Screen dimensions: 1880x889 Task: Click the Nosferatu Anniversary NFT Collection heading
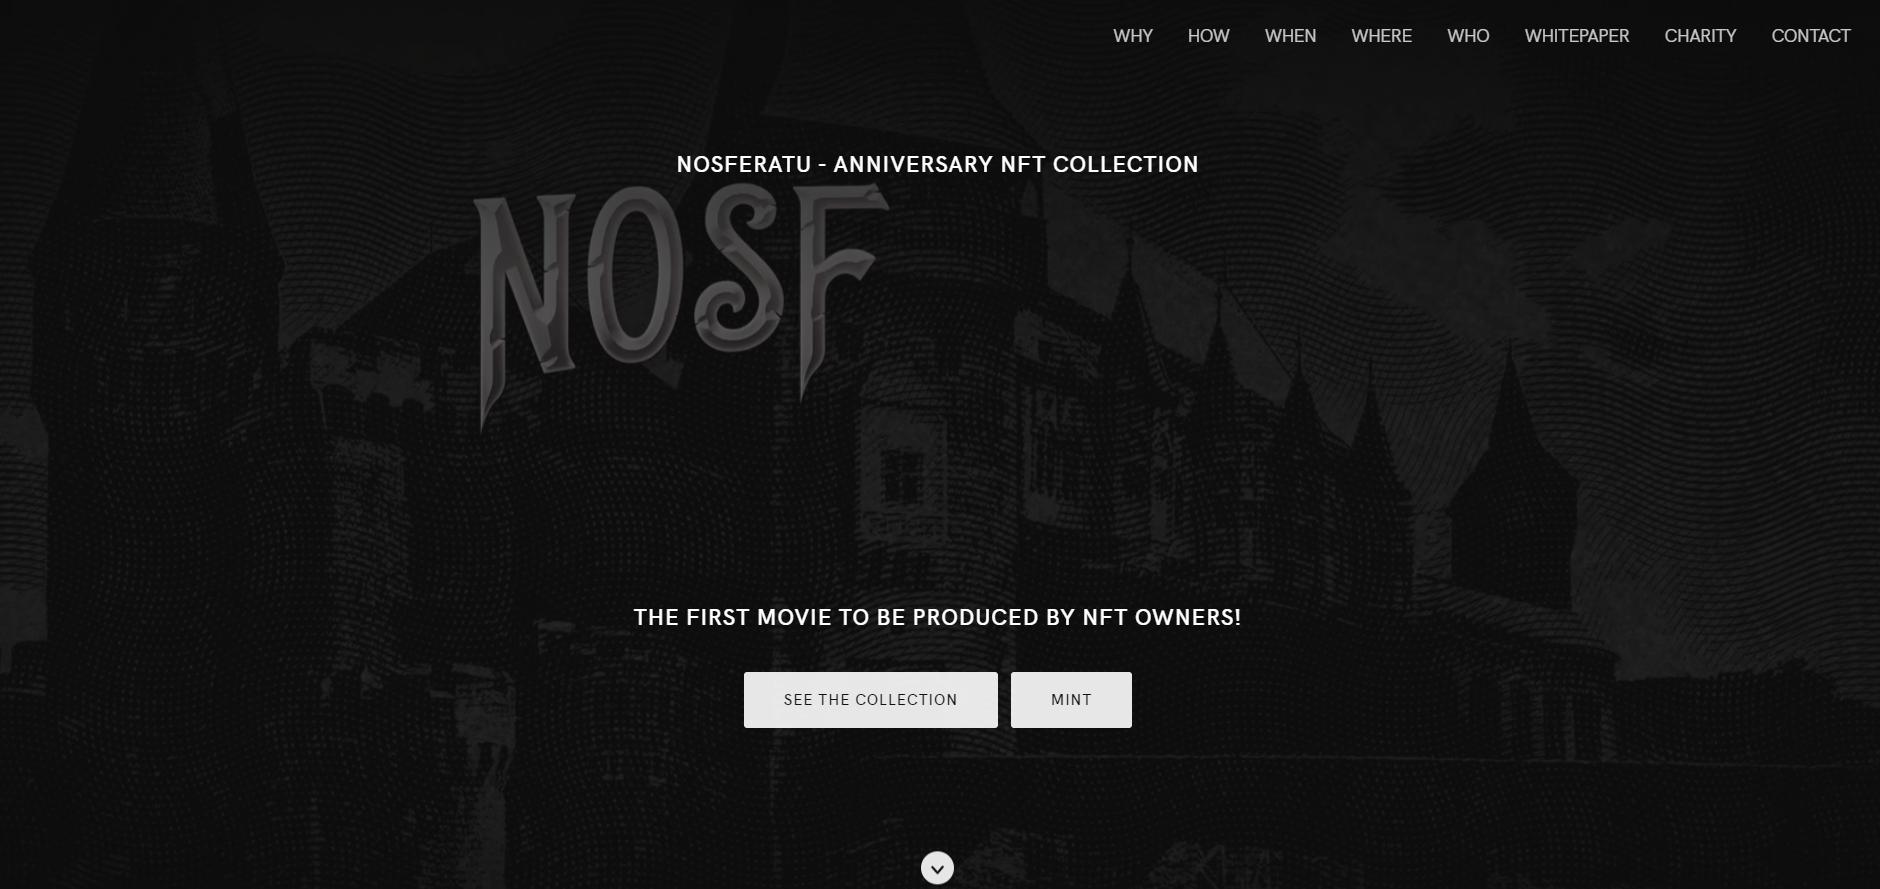tap(937, 164)
